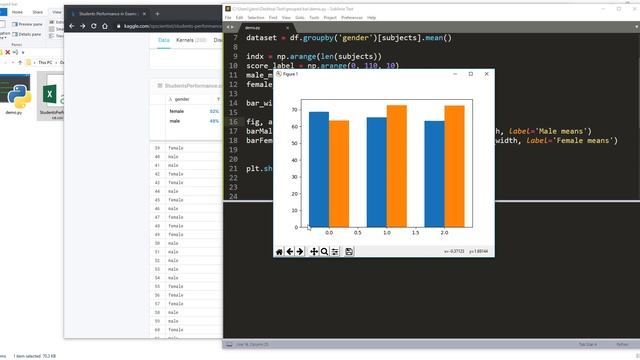The height and width of the screenshot is (360, 640).
Task: Click the red X delete icon in Explorer
Action: 7,52
